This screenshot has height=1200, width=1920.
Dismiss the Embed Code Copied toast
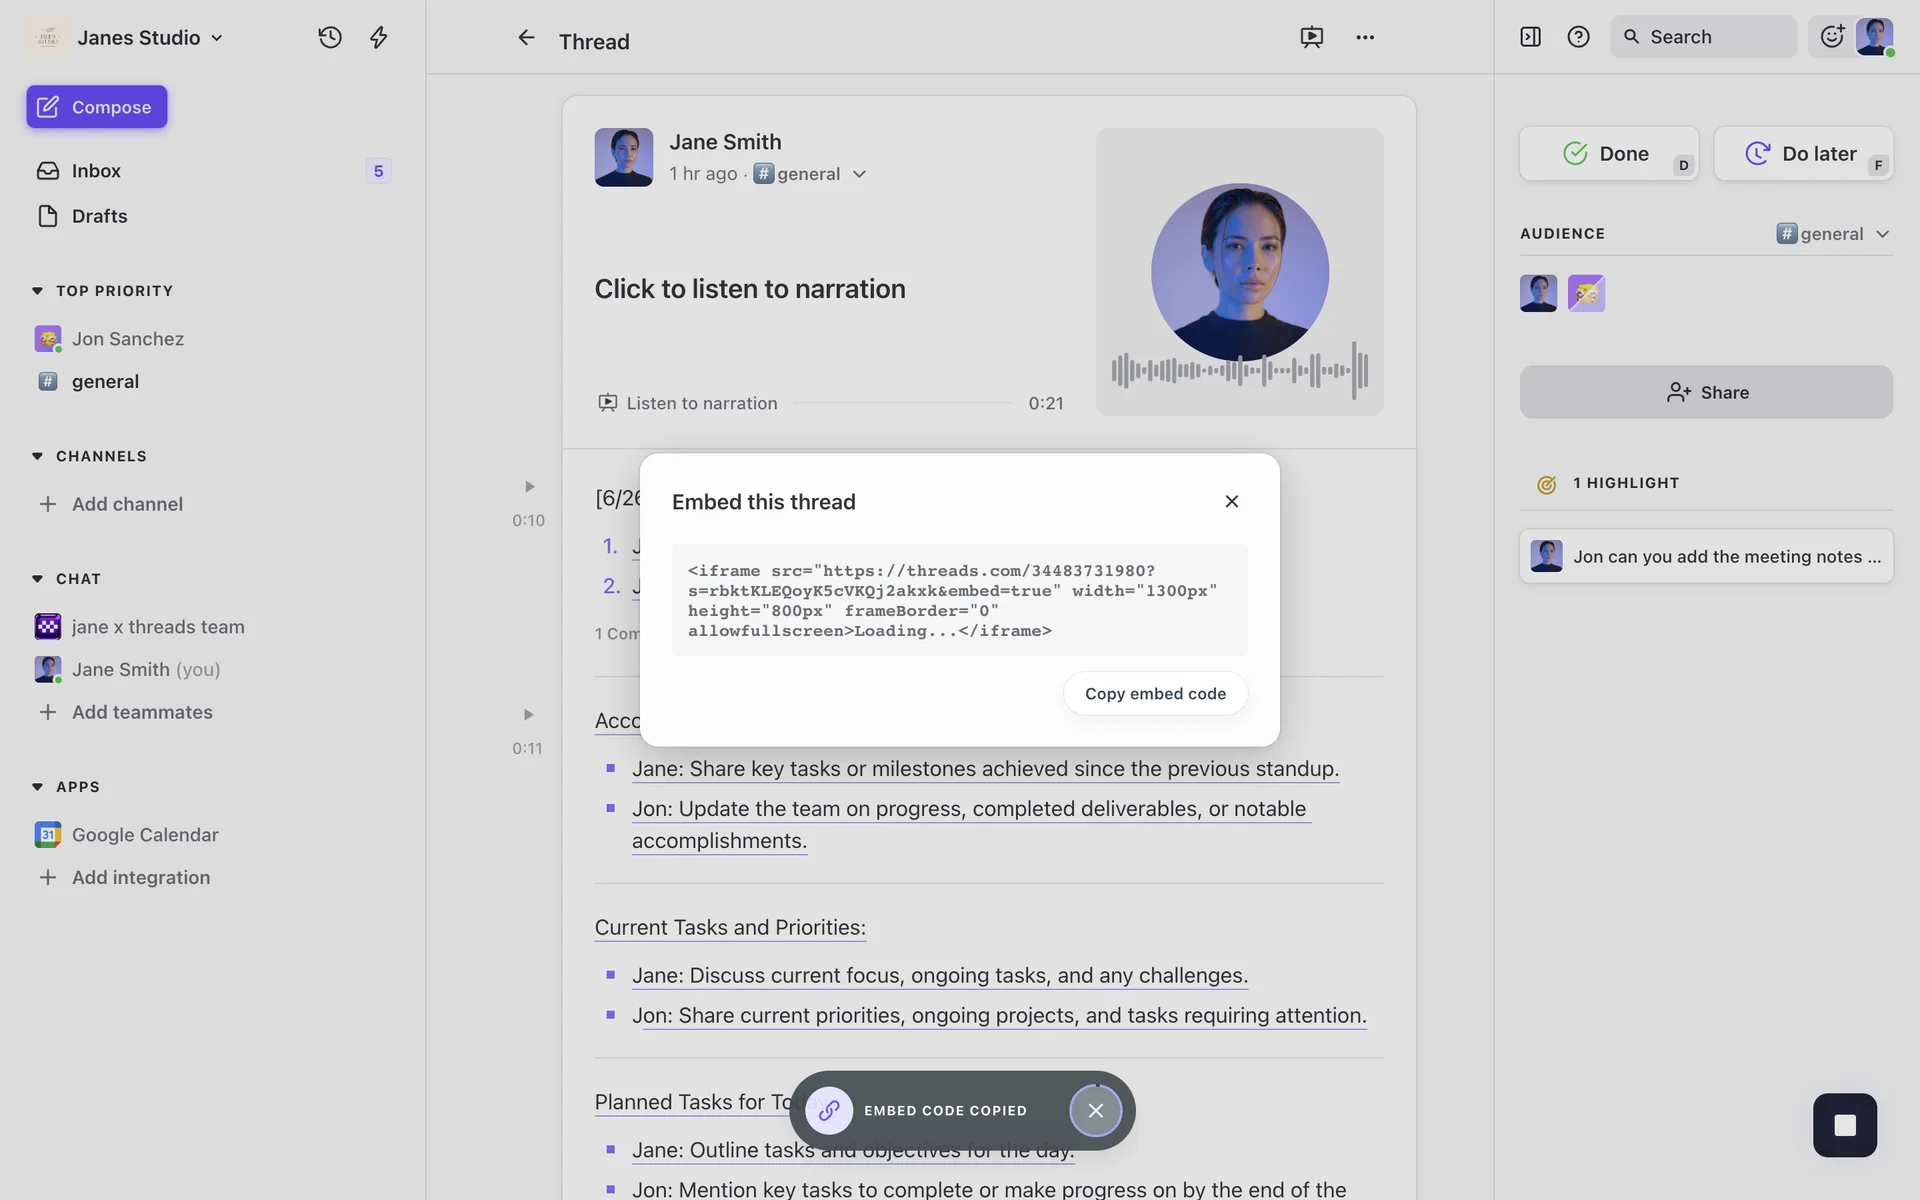pyautogui.click(x=1096, y=1111)
